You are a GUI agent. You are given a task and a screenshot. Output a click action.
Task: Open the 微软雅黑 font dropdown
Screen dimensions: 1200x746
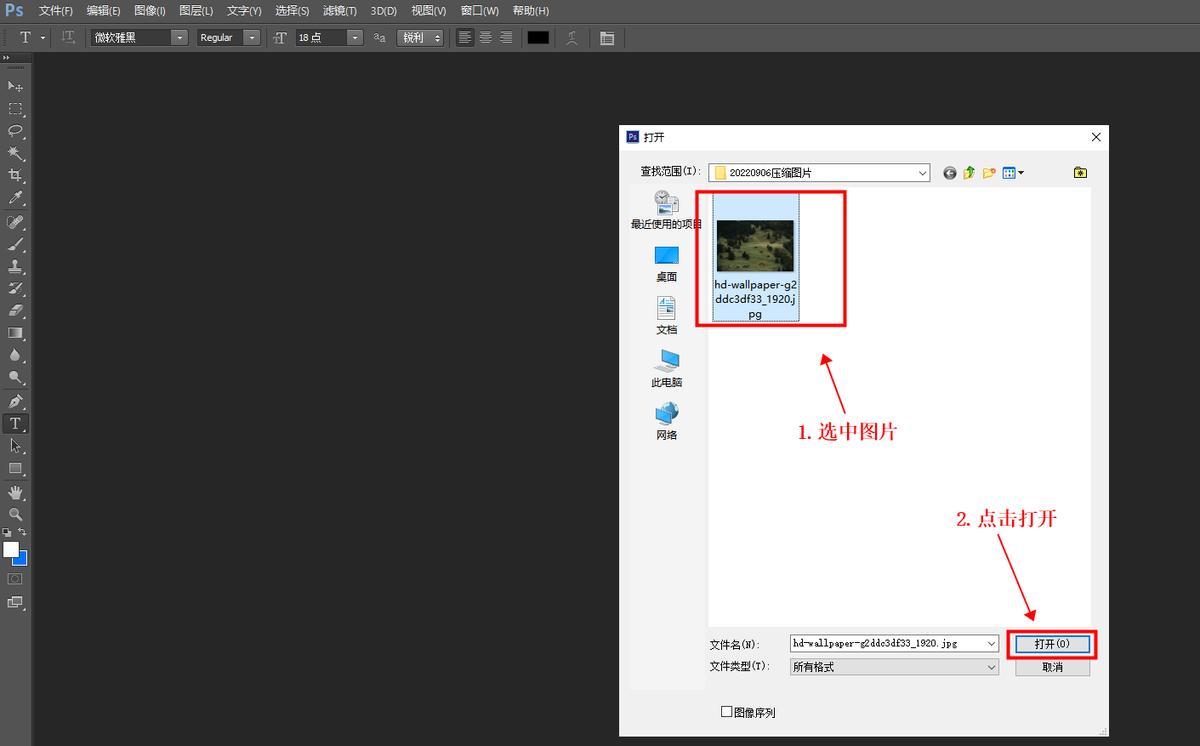178,37
